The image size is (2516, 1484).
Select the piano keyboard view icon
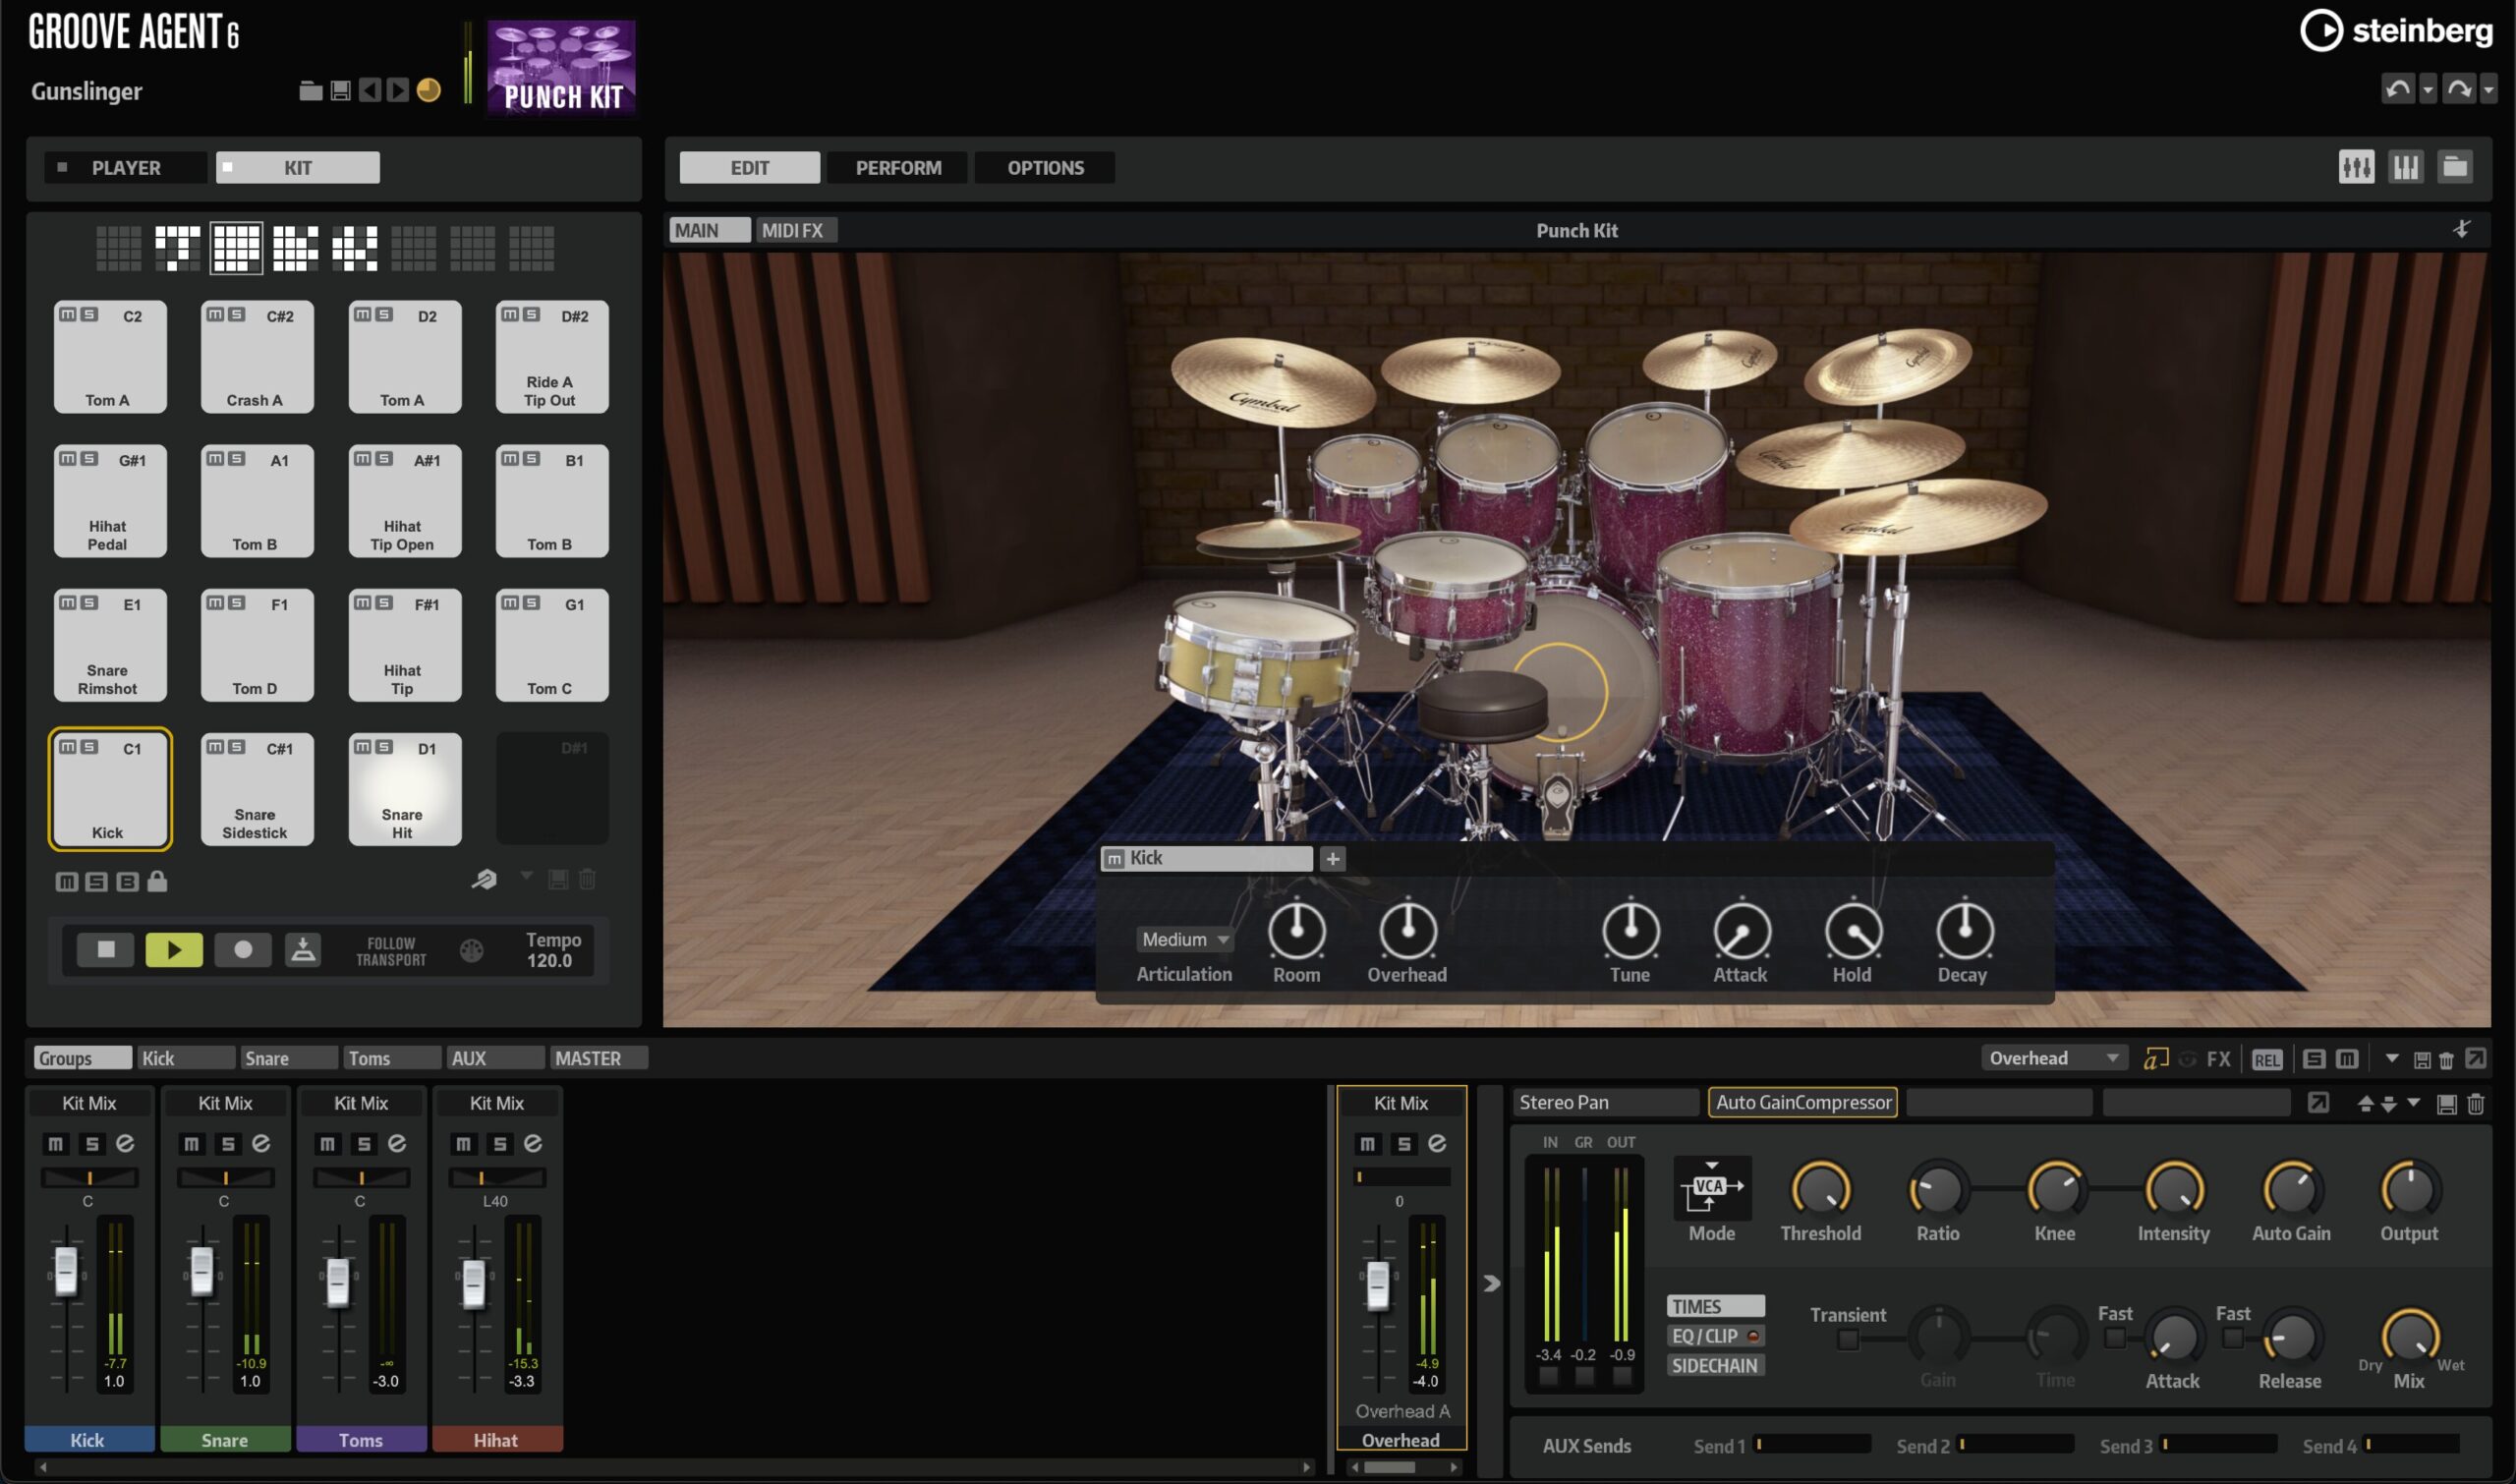2407,167
